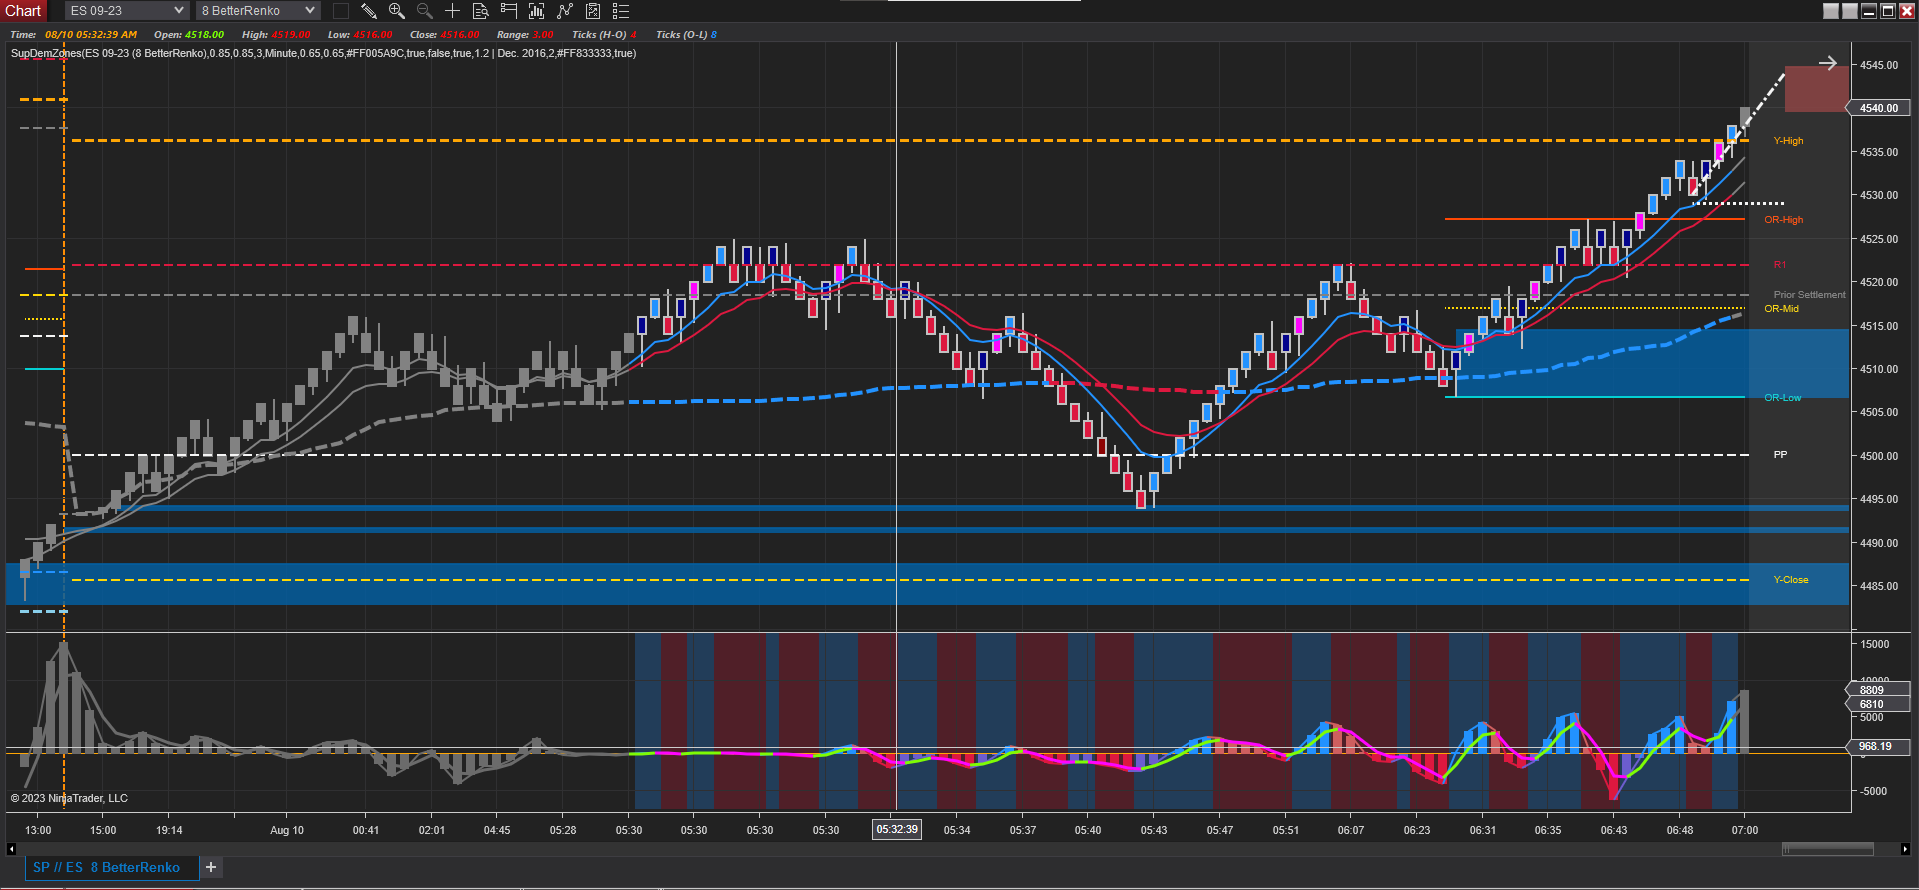Click the Aug 10 date axis label
The width and height of the screenshot is (1919, 890).
pyautogui.click(x=287, y=830)
